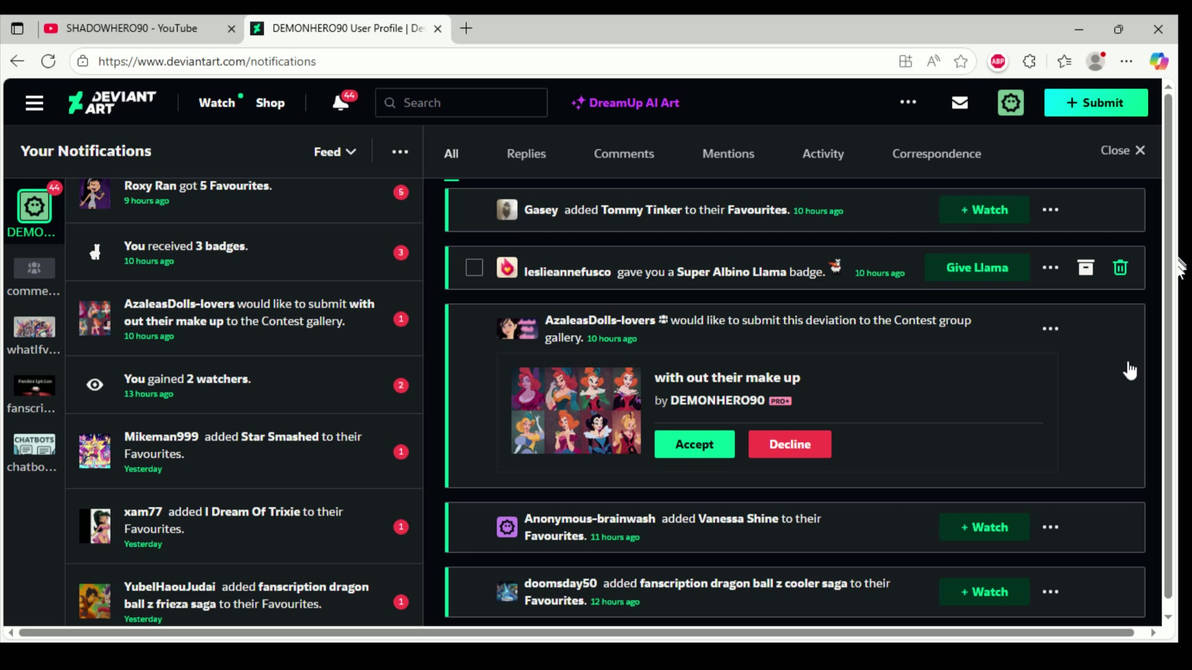Switch to SHADOWHERO90 YouTube browser tab
This screenshot has width=1192, height=670.
tap(139, 28)
